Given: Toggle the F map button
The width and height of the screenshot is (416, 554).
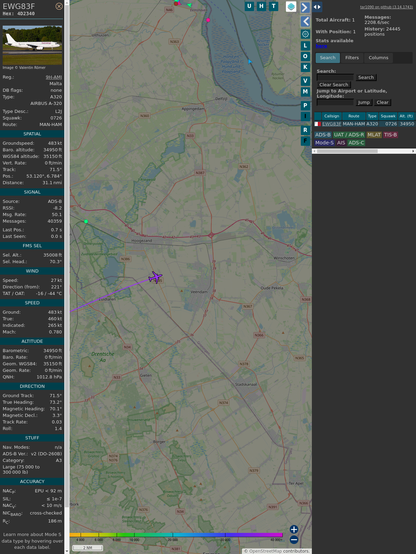Looking at the screenshot, I should tap(305, 141).
